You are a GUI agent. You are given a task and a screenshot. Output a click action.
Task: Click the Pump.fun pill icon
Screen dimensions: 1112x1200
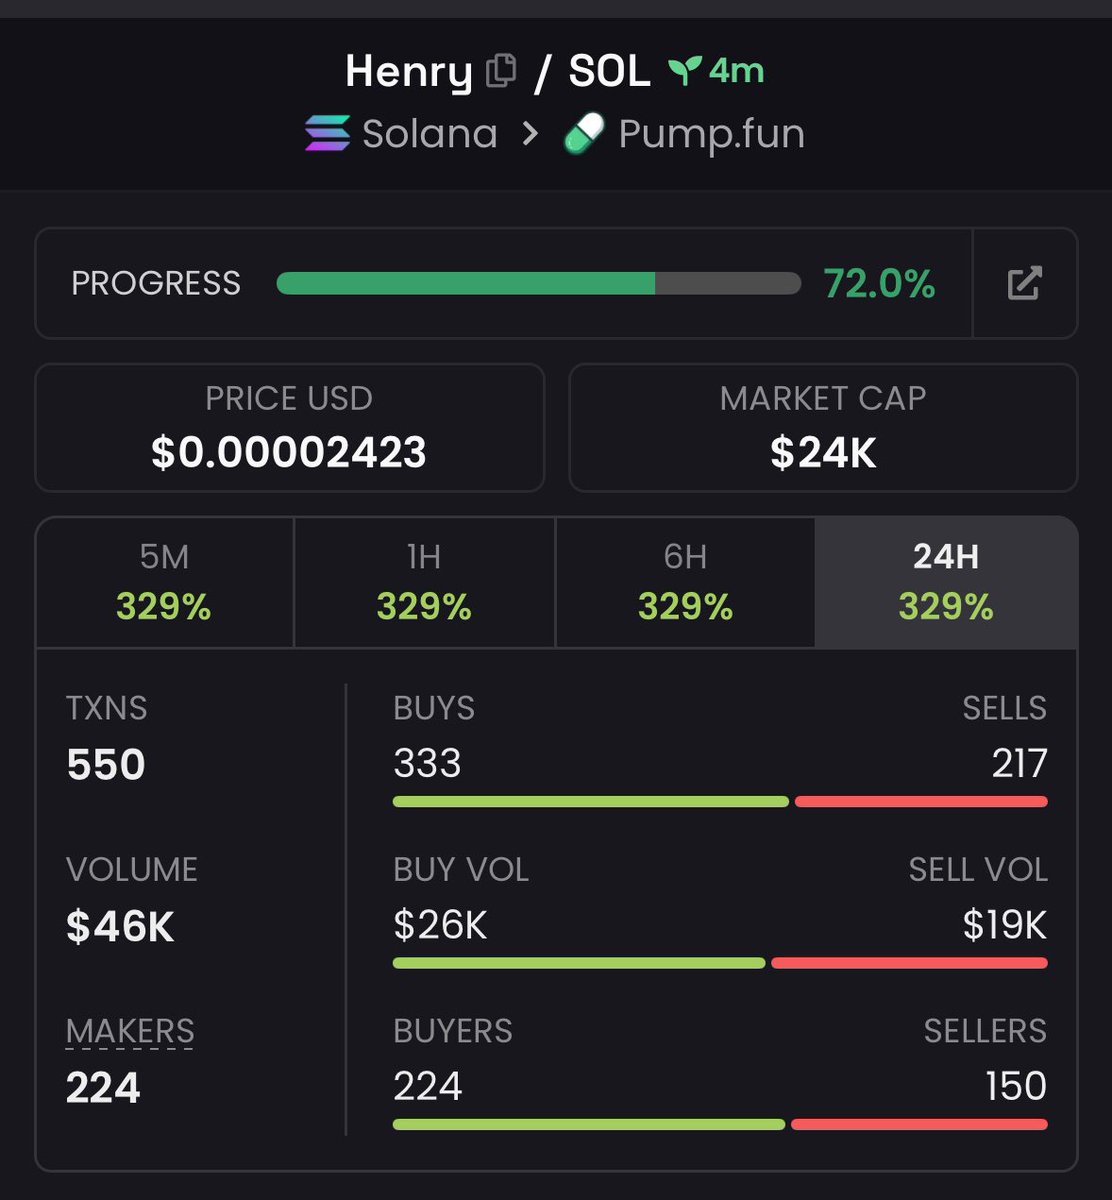[x=584, y=133]
